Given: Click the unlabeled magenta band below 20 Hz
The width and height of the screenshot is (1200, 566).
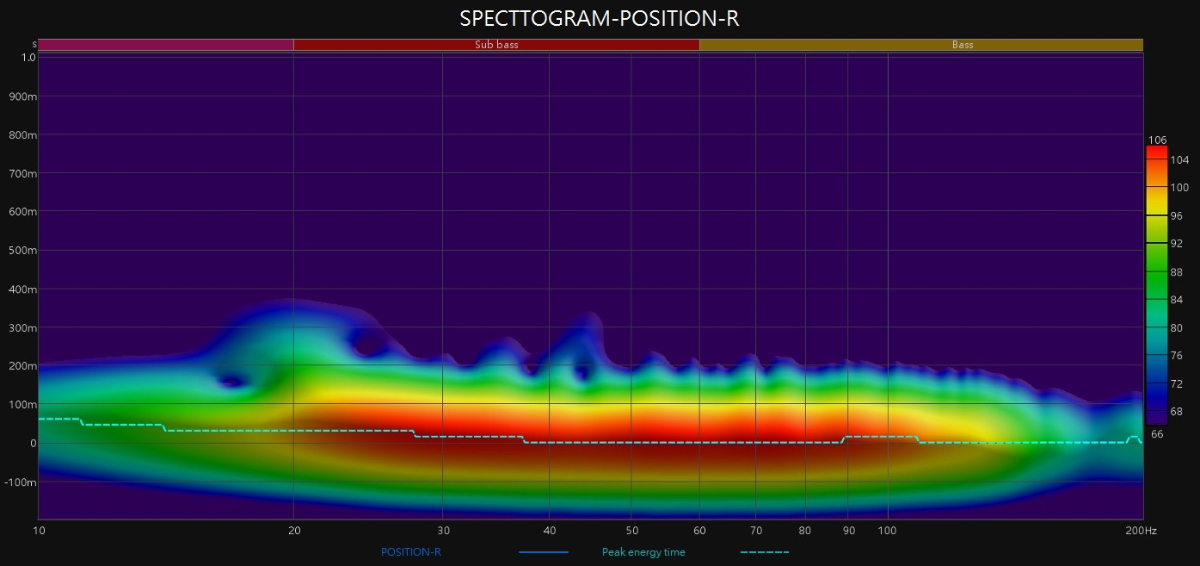Looking at the screenshot, I should point(165,45).
